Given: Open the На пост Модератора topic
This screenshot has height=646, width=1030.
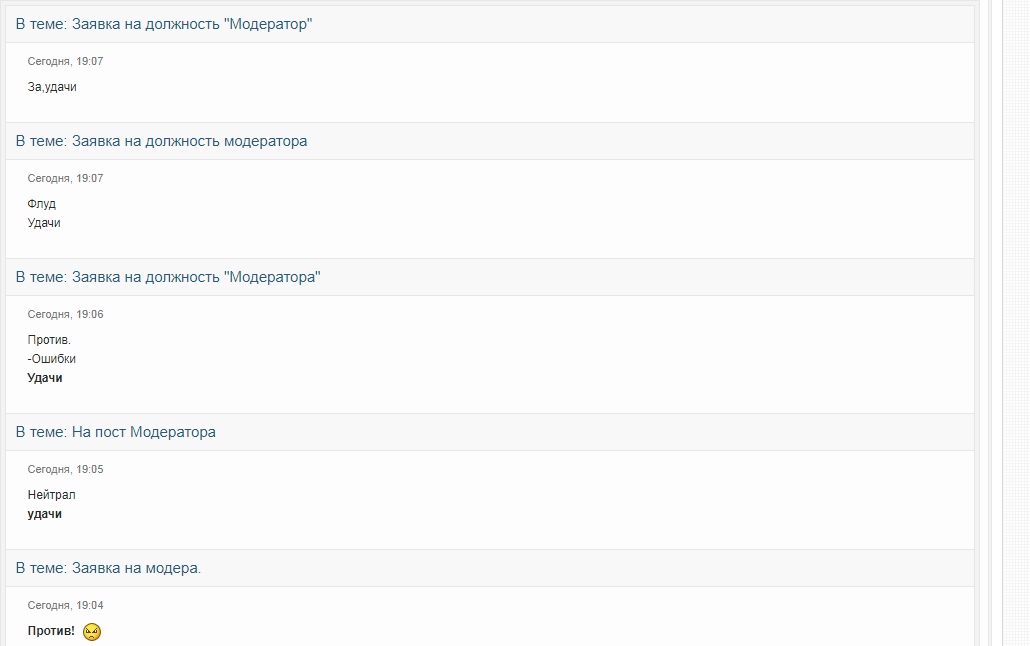Looking at the screenshot, I should [143, 432].
